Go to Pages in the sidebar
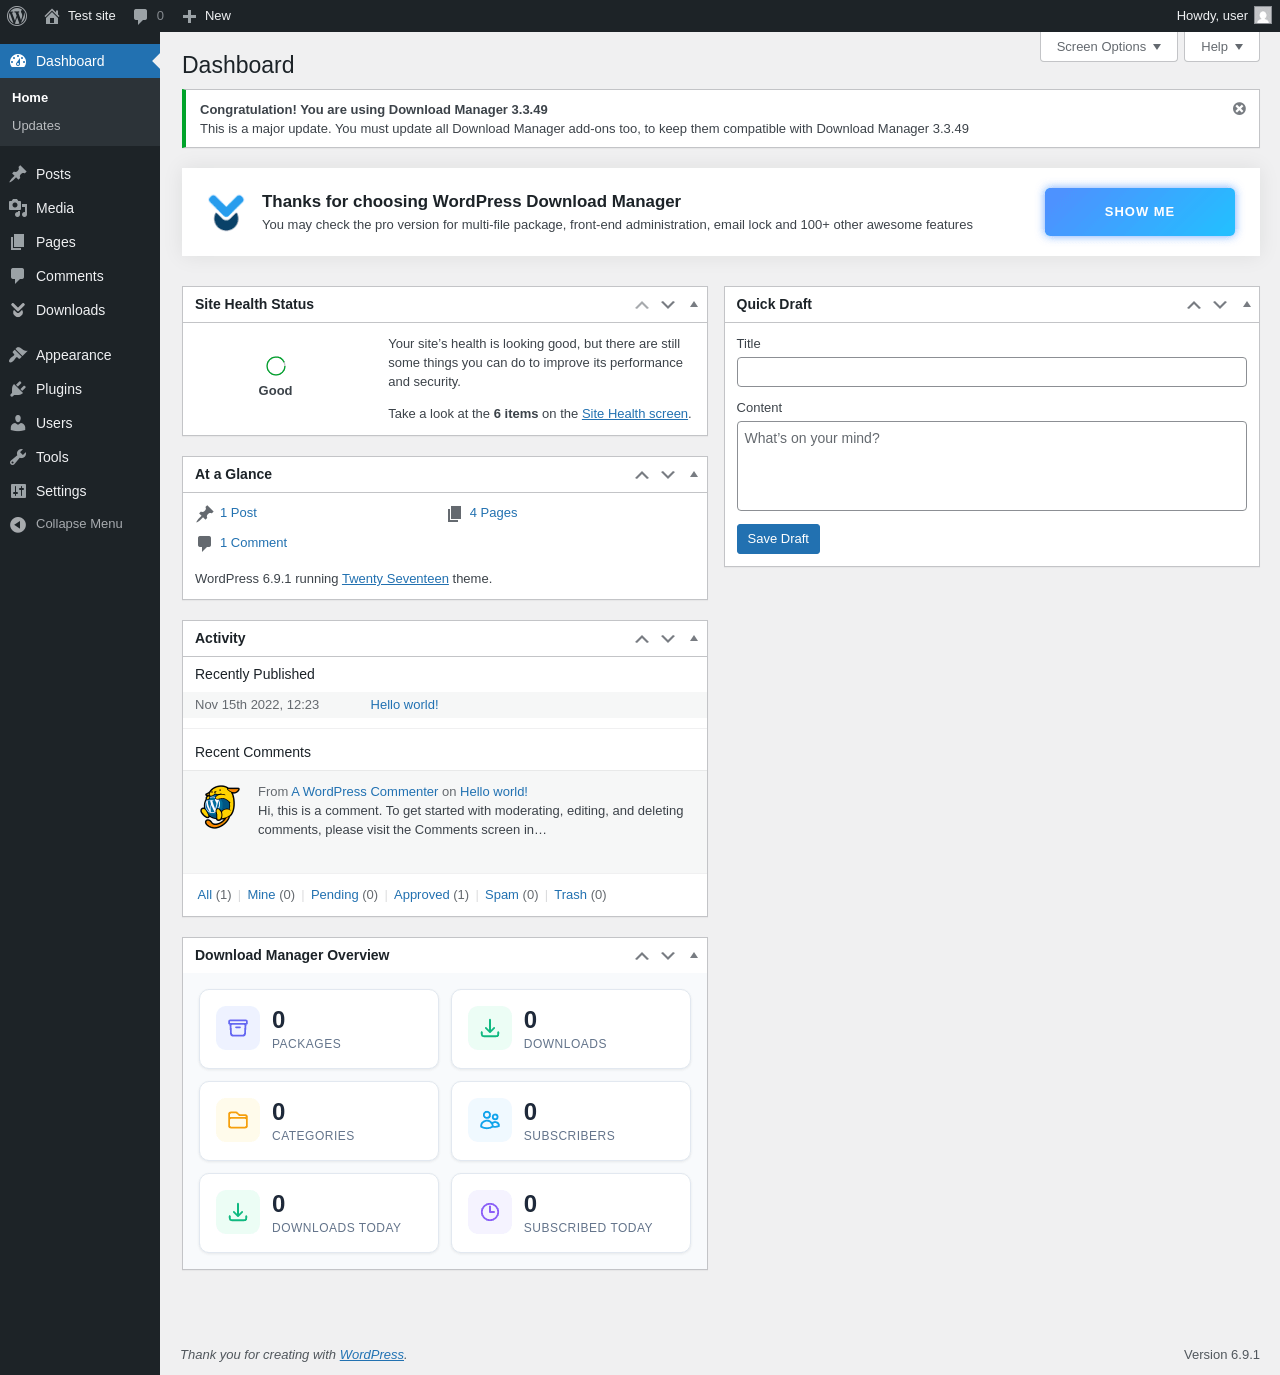Viewport: 1280px width, 1375px height. (80, 242)
